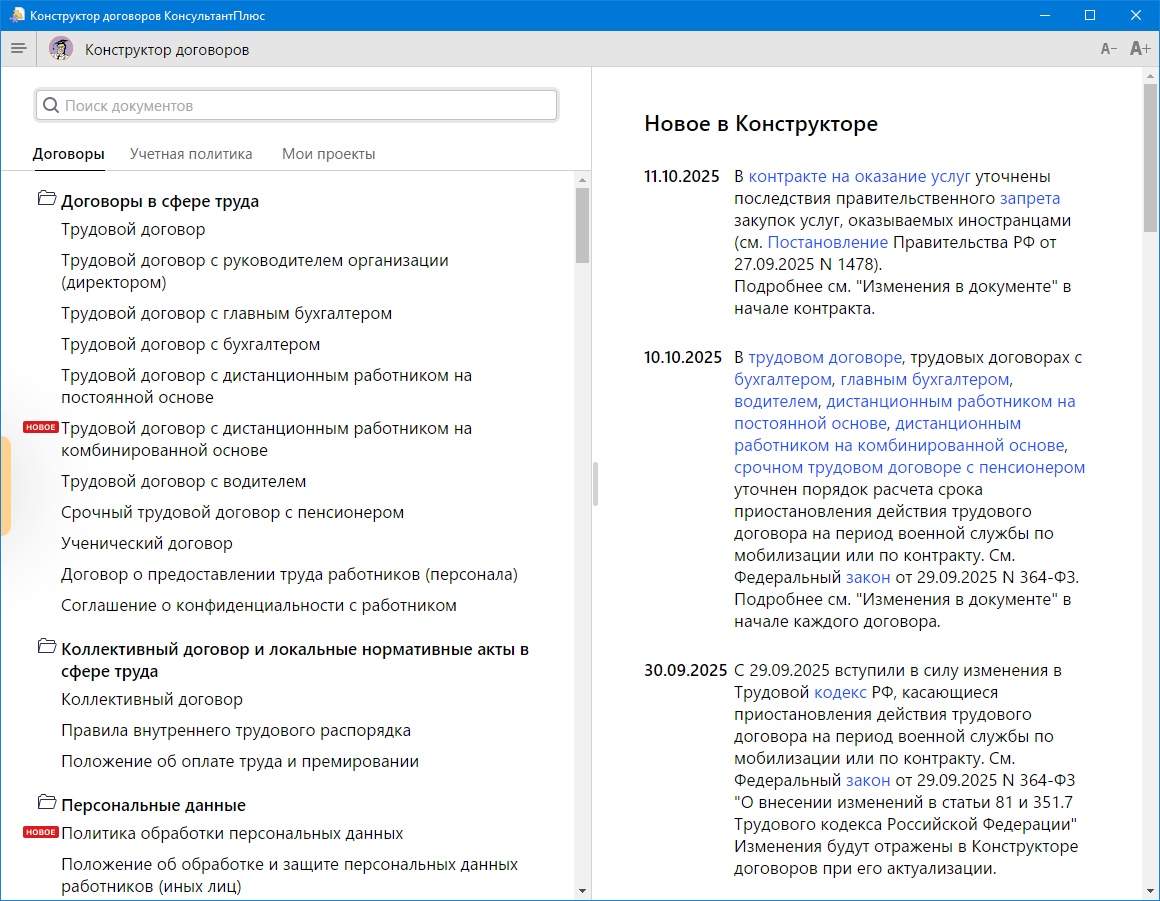1160x901 pixels.
Task: Open Правила внутреннего трудового распорядка
Action: pos(236,731)
